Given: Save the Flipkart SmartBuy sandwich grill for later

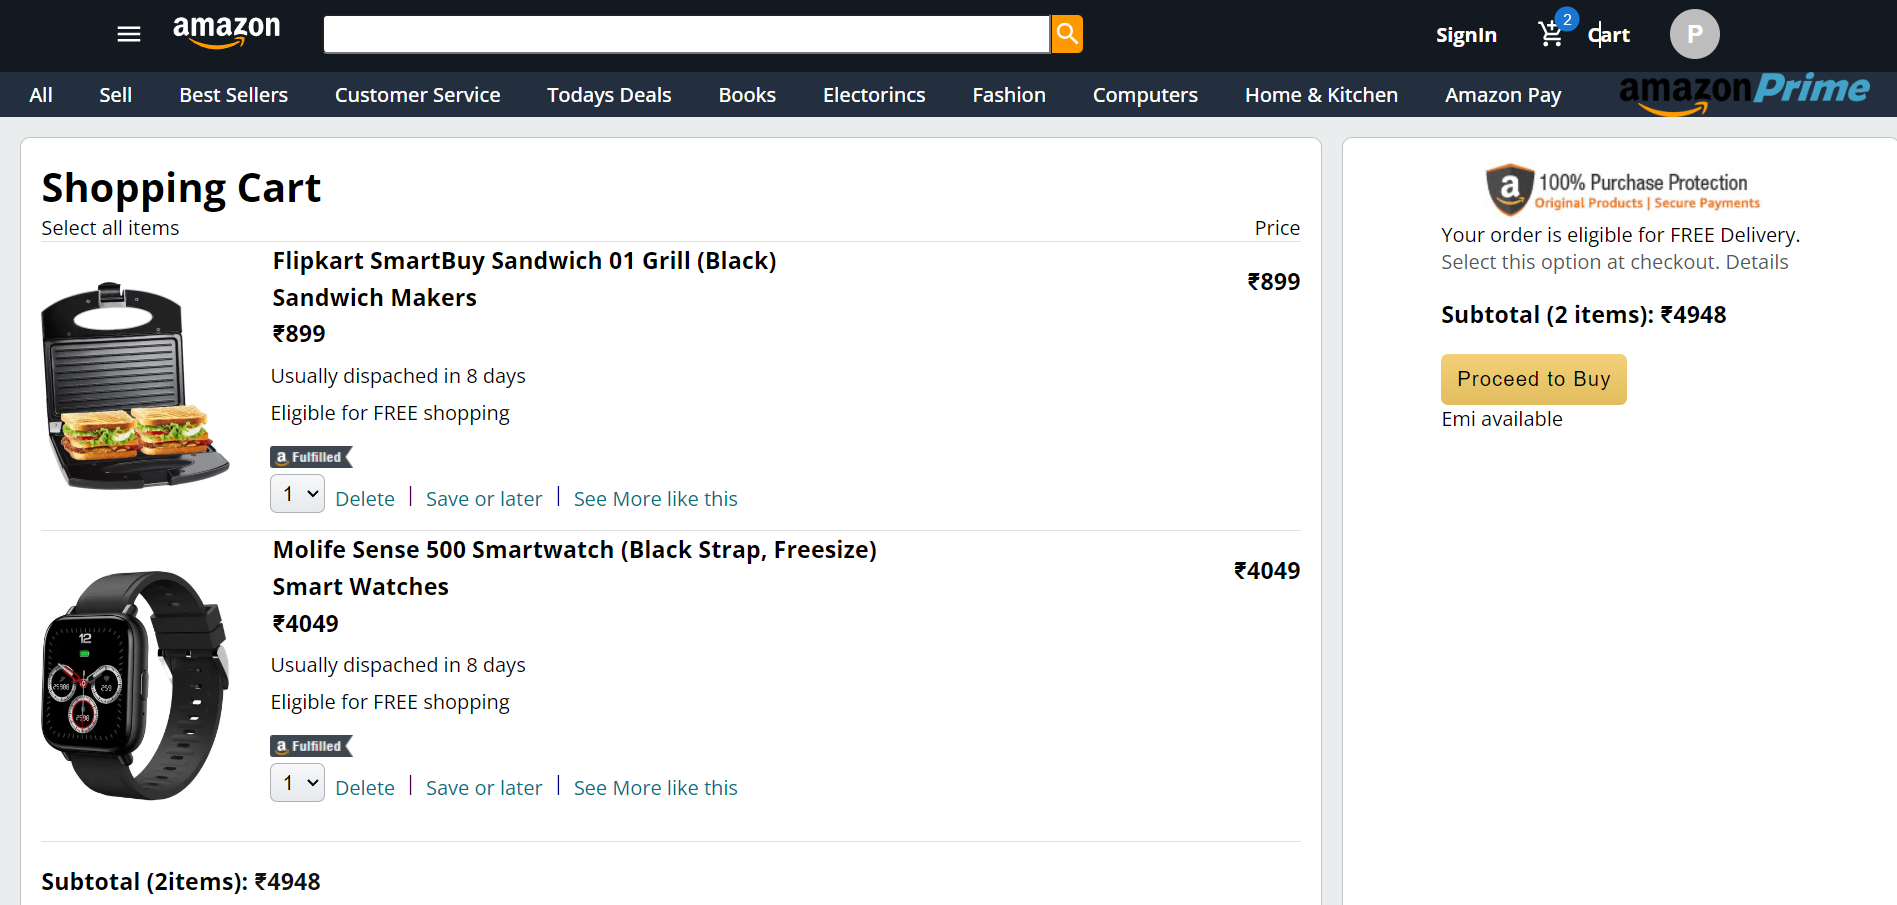Looking at the screenshot, I should pos(483,498).
